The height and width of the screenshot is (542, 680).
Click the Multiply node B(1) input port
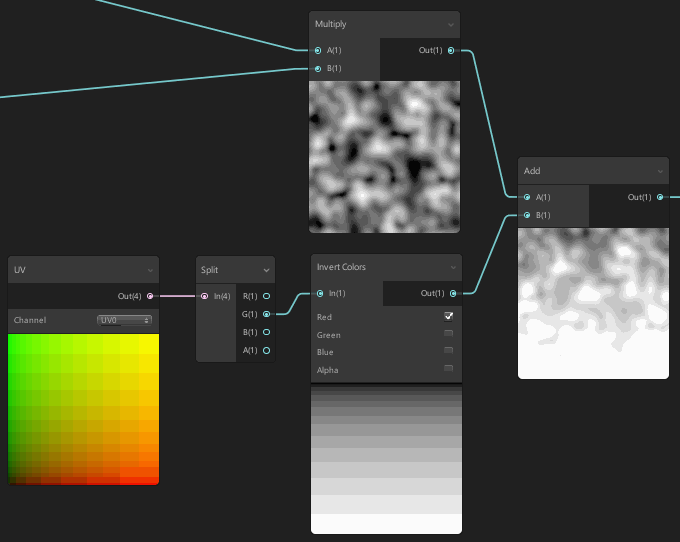[x=318, y=69]
